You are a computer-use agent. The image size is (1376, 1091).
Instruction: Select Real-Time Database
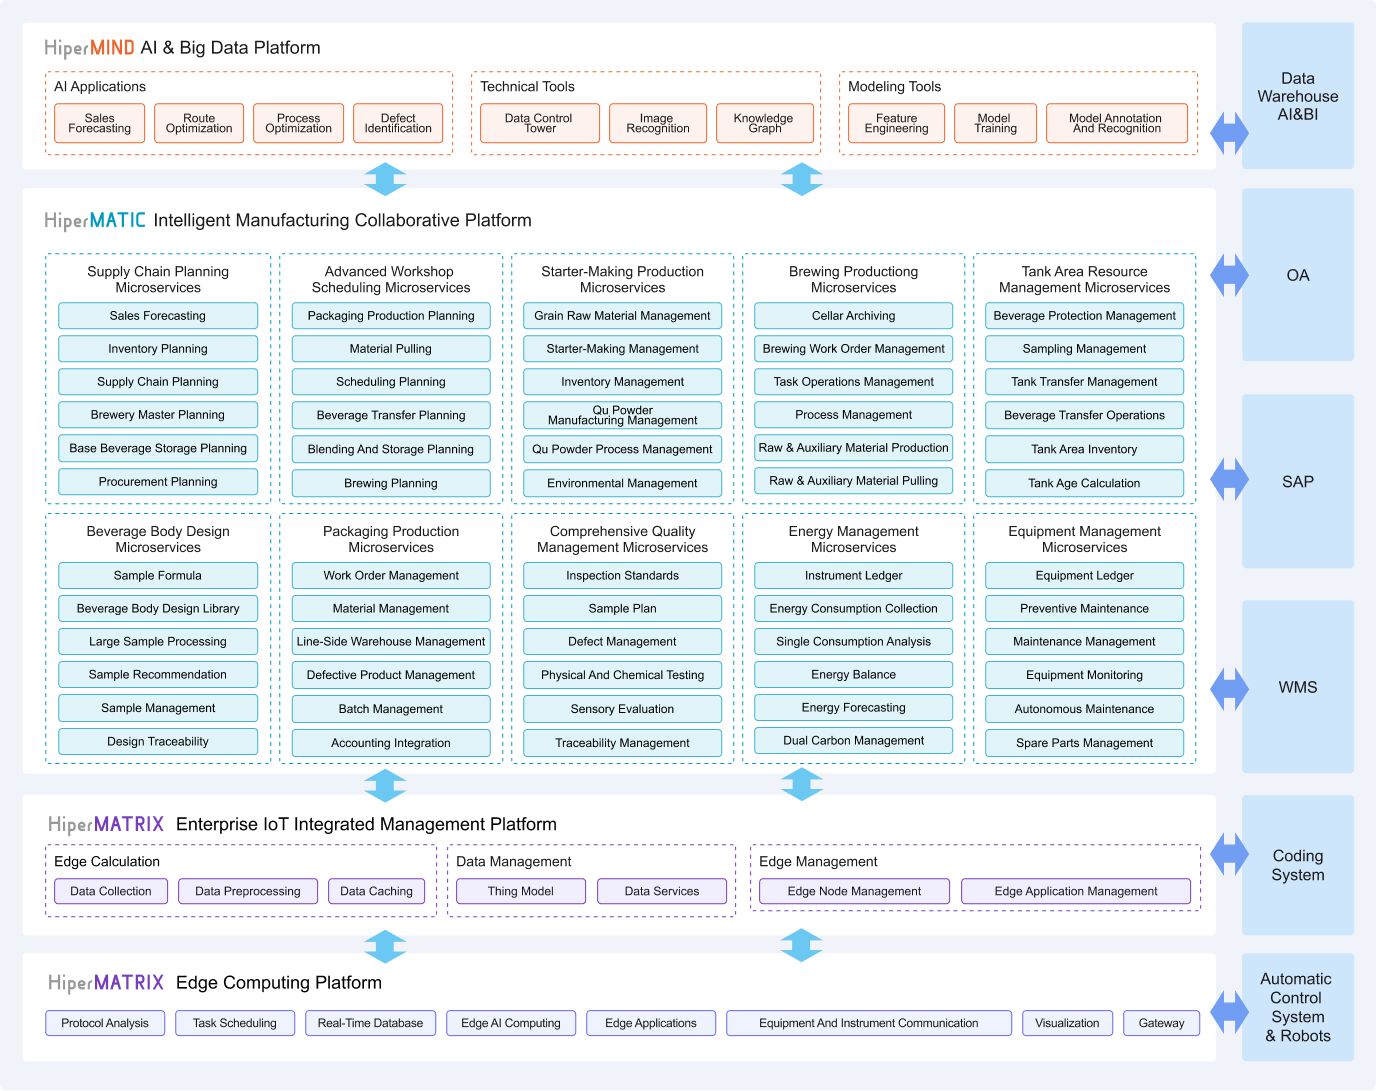tap(370, 1023)
